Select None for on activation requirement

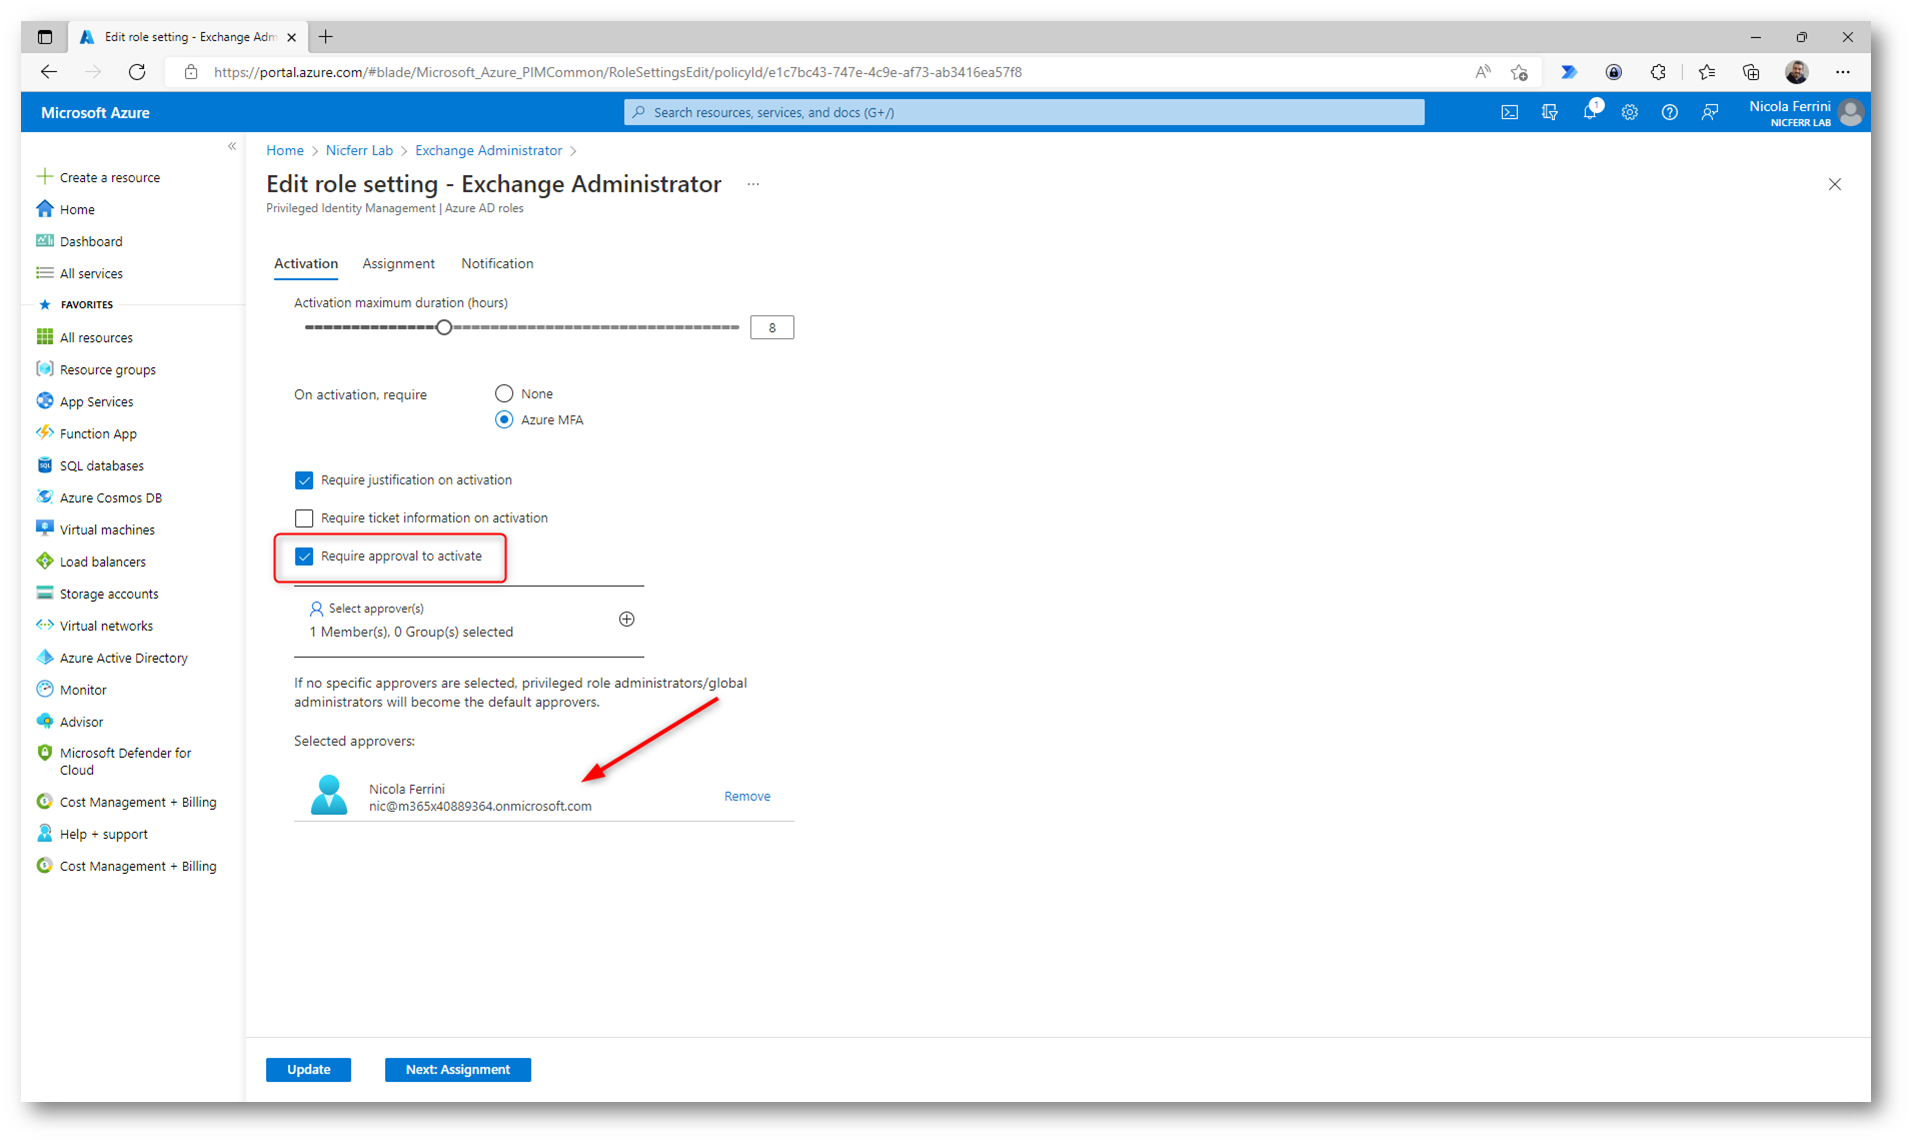pos(504,394)
